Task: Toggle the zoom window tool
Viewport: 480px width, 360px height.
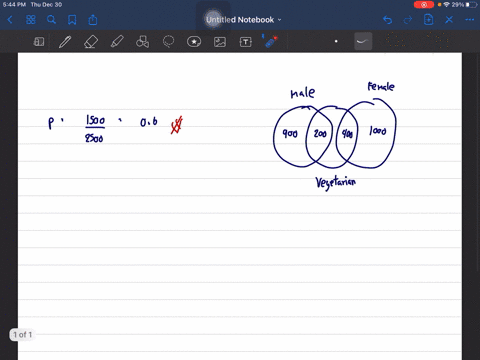Action: pyautogui.click(x=39, y=42)
